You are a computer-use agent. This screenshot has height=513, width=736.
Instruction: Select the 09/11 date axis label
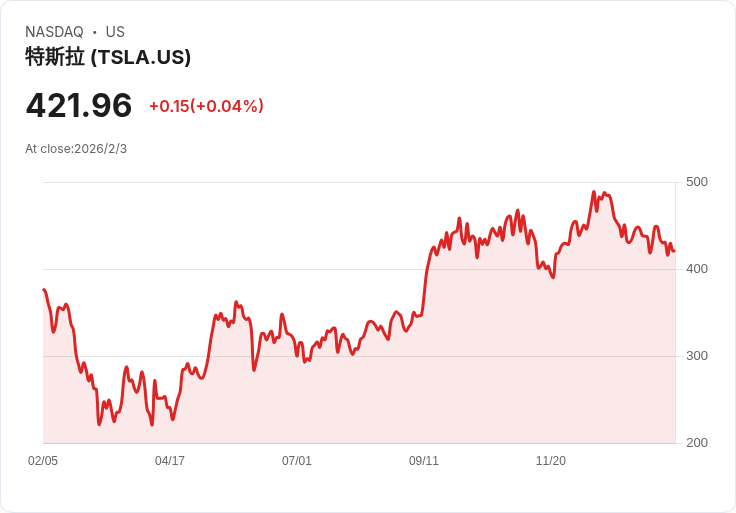coord(424,460)
